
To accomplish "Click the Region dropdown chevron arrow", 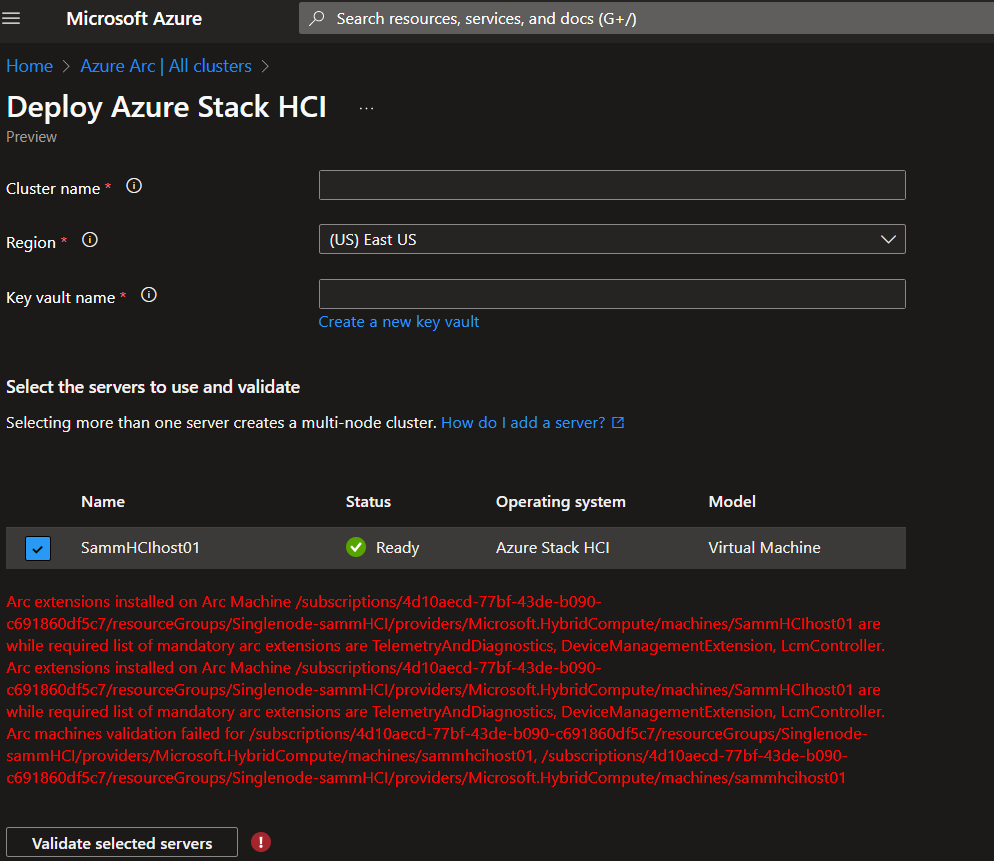I will [x=888, y=239].
